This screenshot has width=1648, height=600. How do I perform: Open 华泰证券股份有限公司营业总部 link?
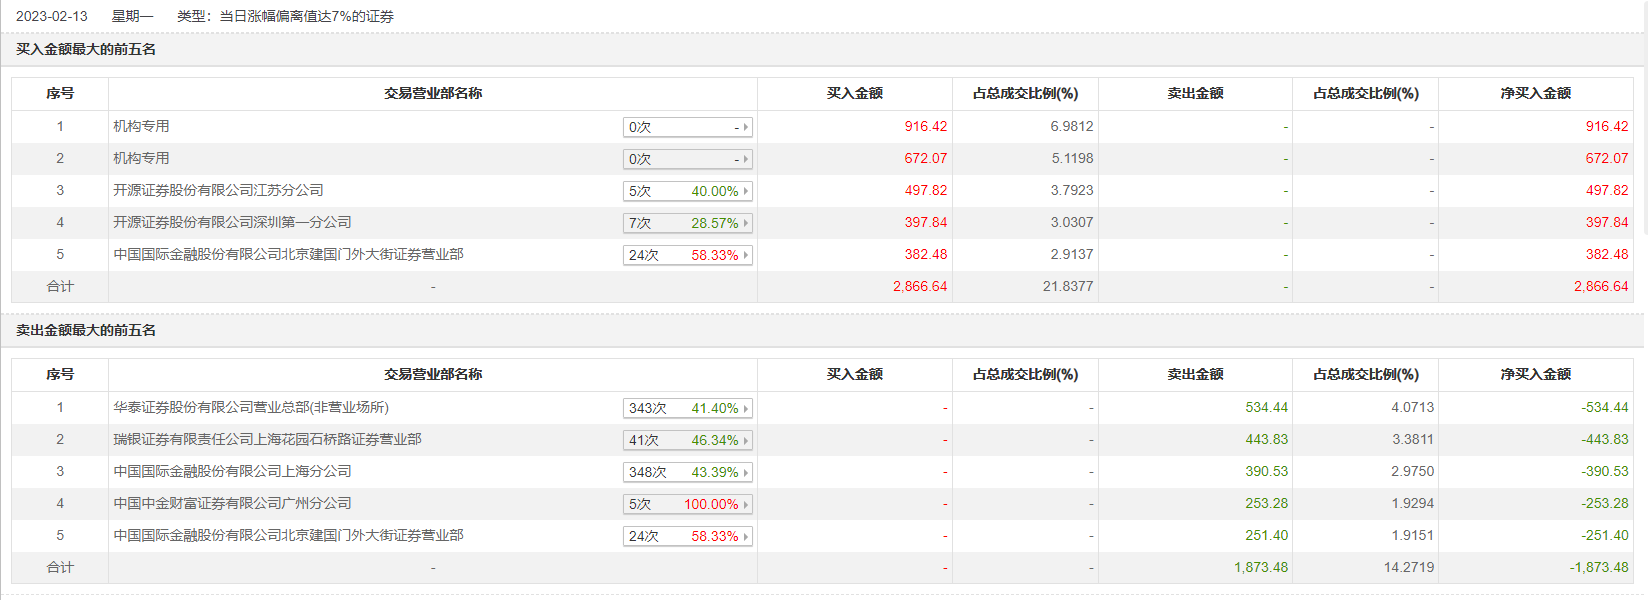251,407
